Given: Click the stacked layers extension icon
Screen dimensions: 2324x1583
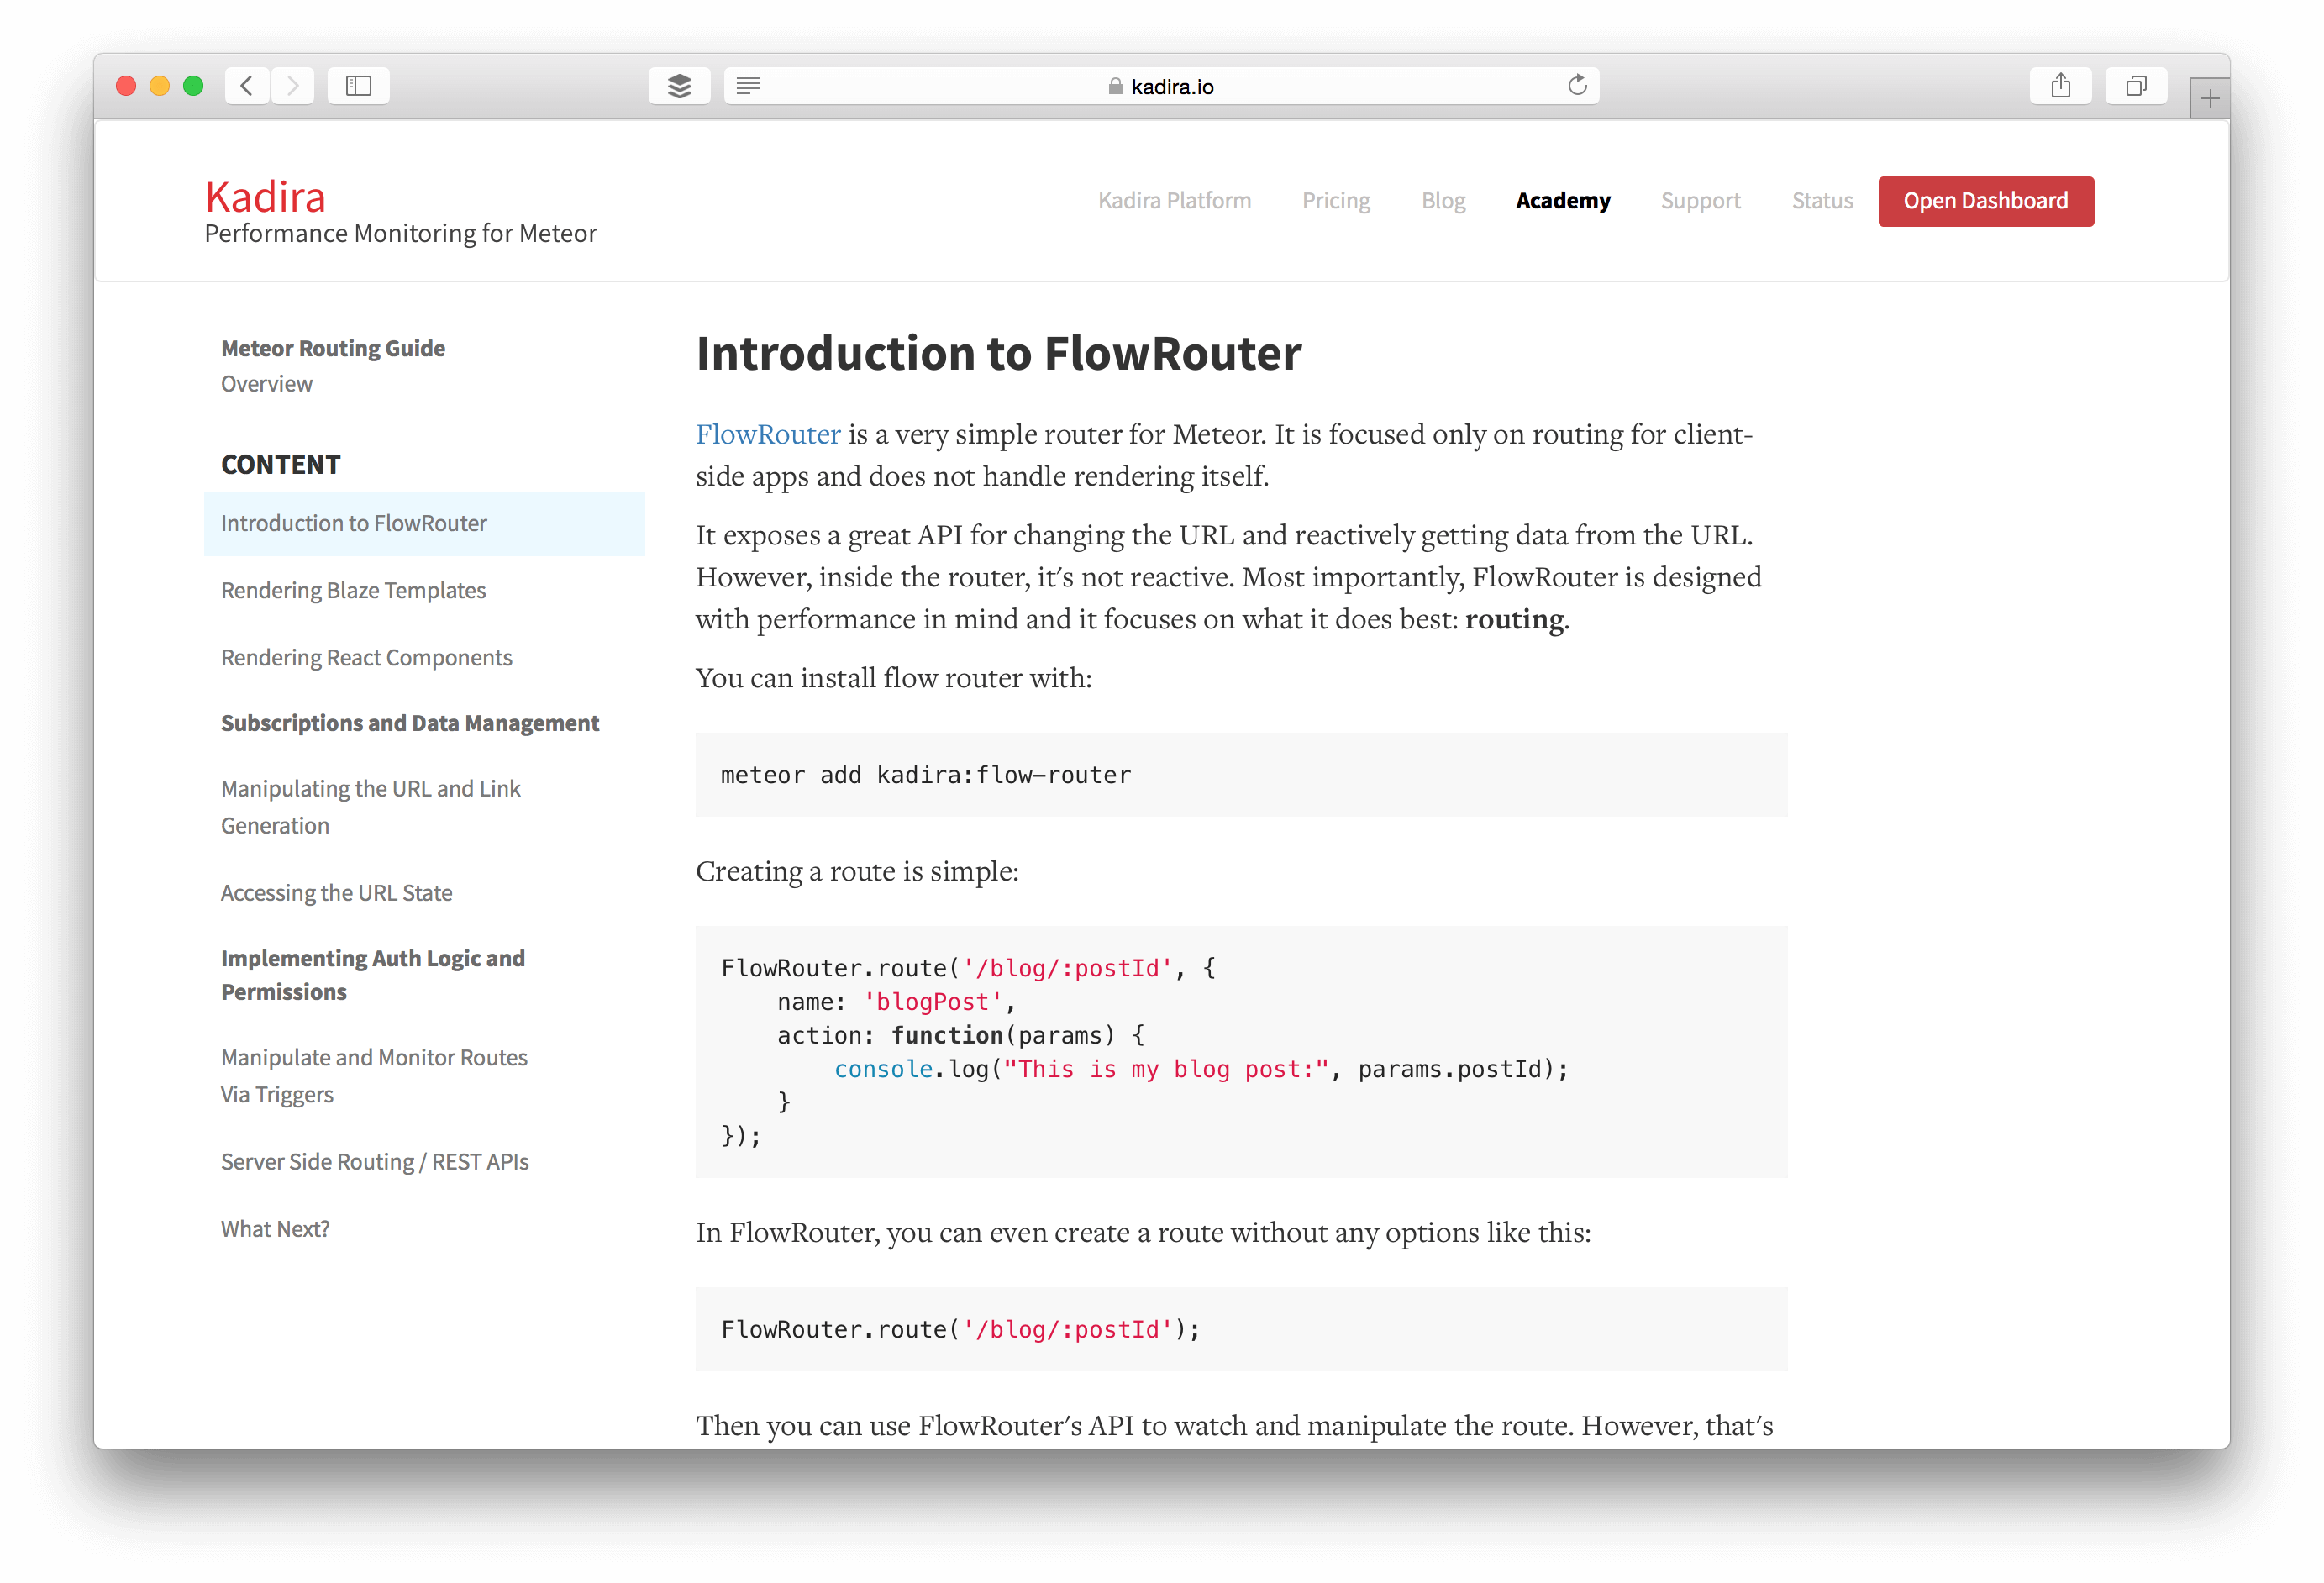Looking at the screenshot, I should [679, 85].
